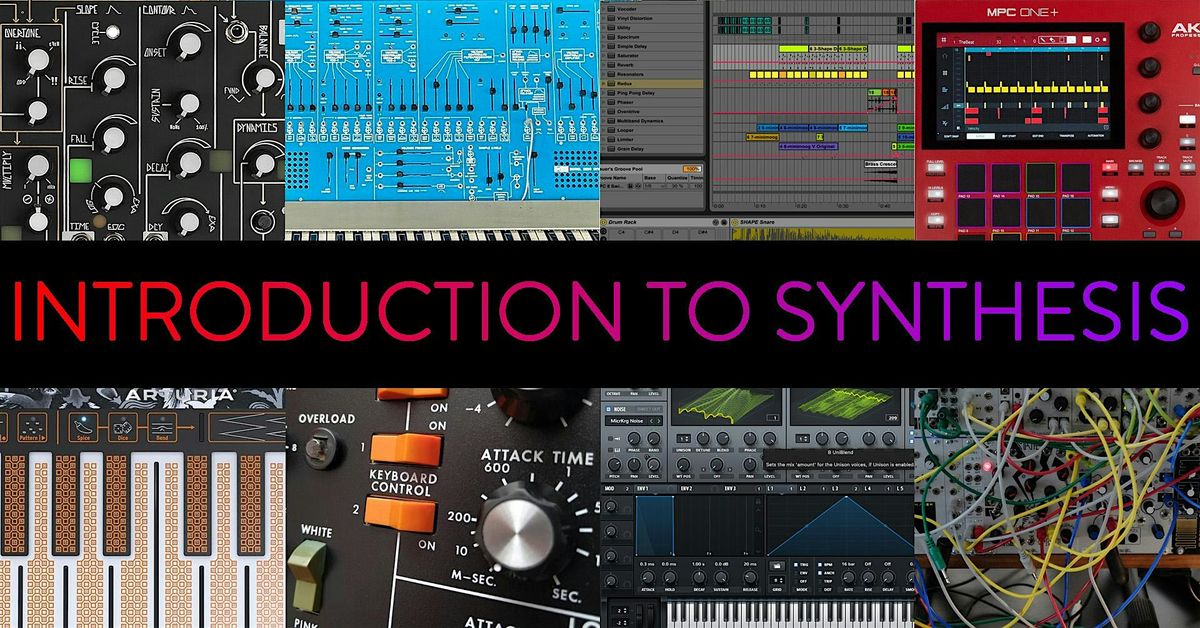Switch to the ENV 2 tab
This screenshot has height=628, width=1200.
coord(686,488)
